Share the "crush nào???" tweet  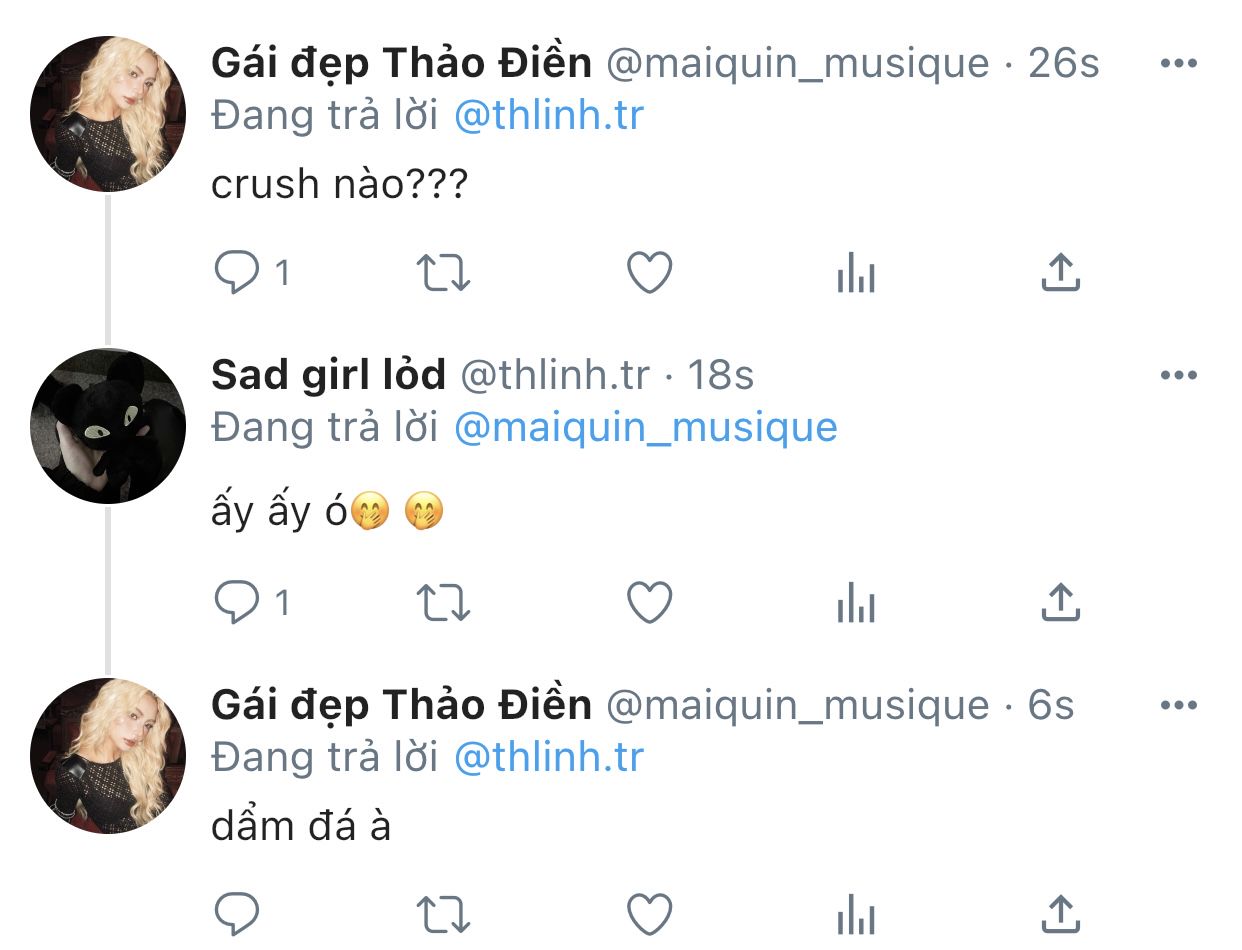1060,272
